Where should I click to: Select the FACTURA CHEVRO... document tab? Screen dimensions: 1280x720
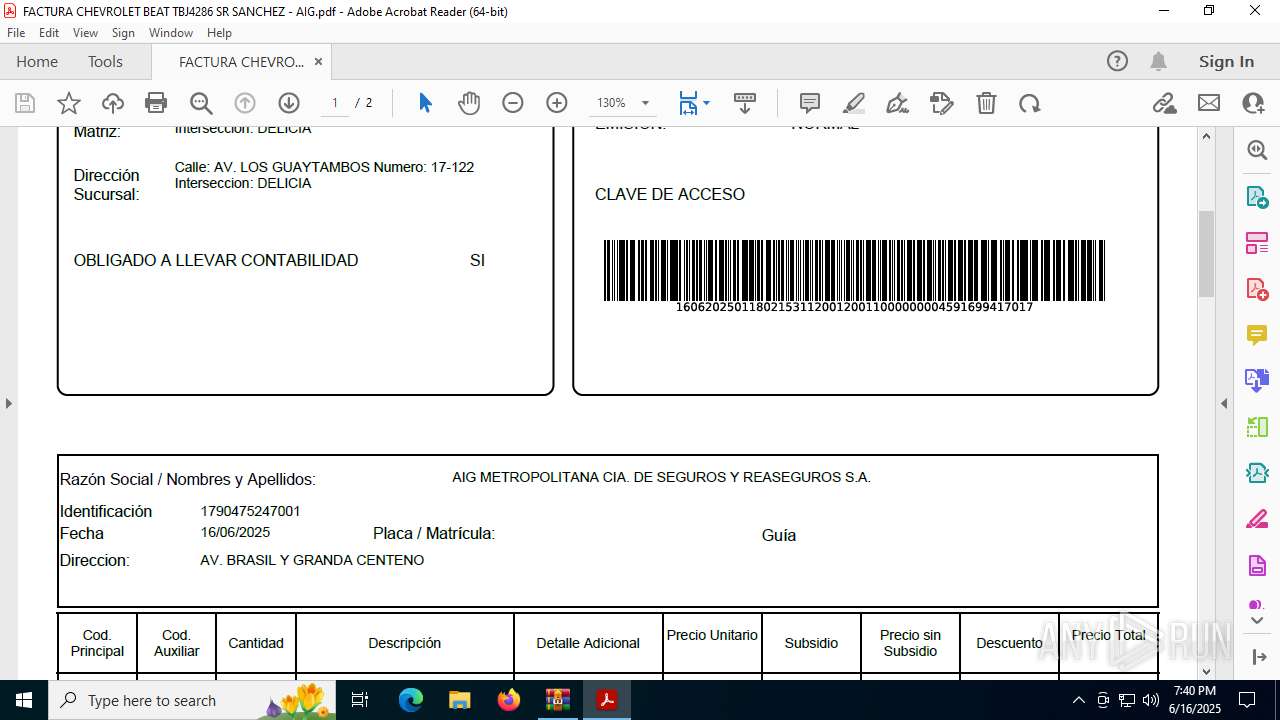(241, 62)
